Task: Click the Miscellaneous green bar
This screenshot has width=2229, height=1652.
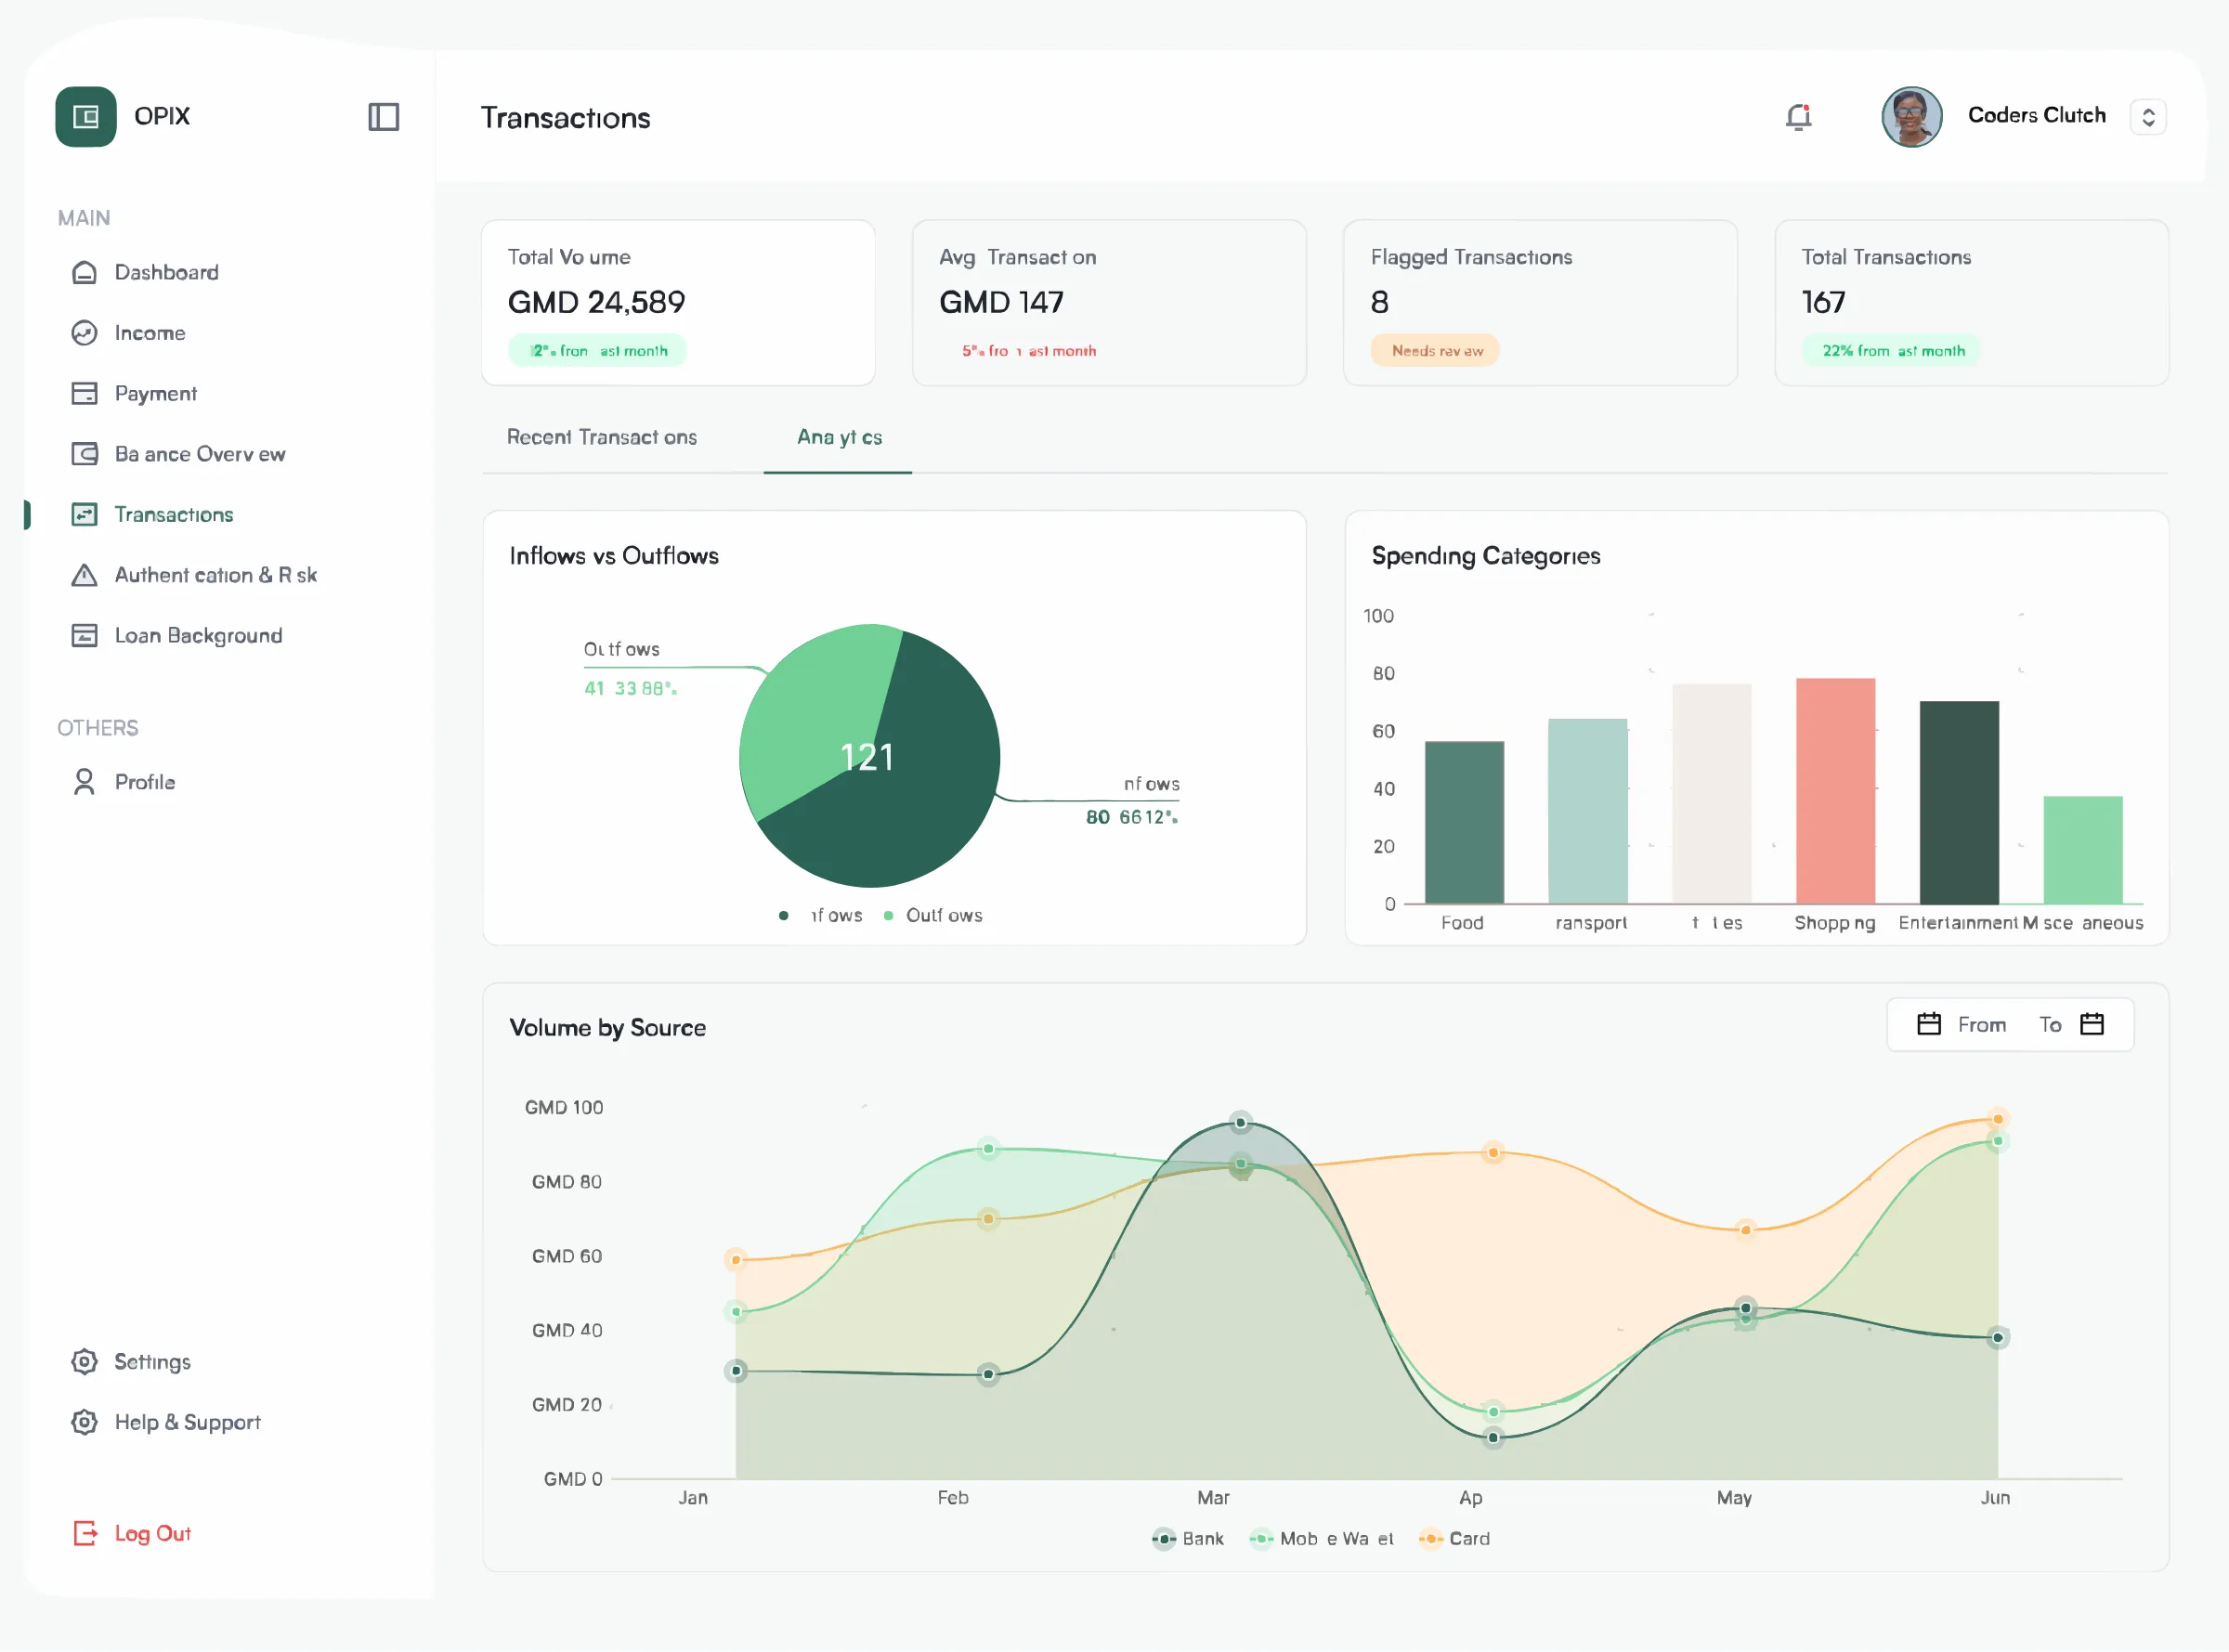Action: pyautogui.click(x=2083, y=850)
